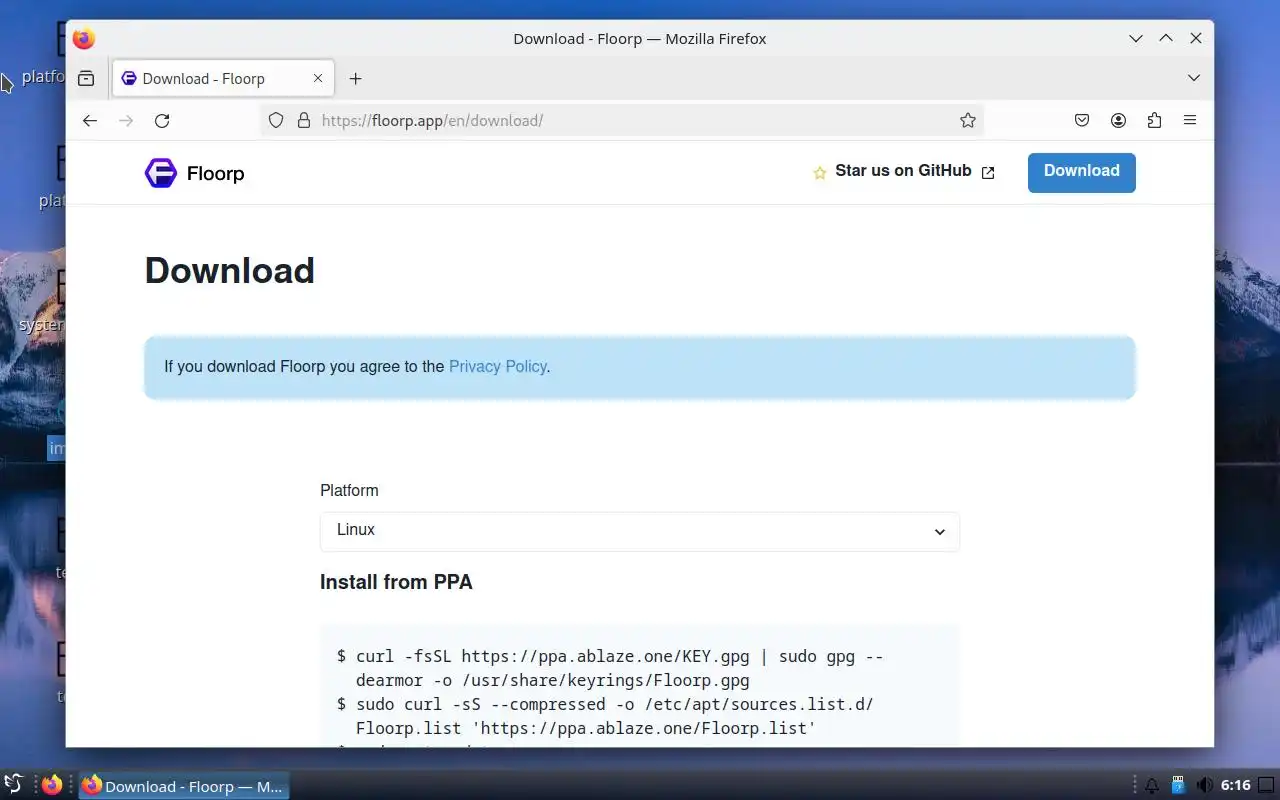Open the volume speaker tray icon
This screenshot has width=1280, height=800.
(1204, 786)
